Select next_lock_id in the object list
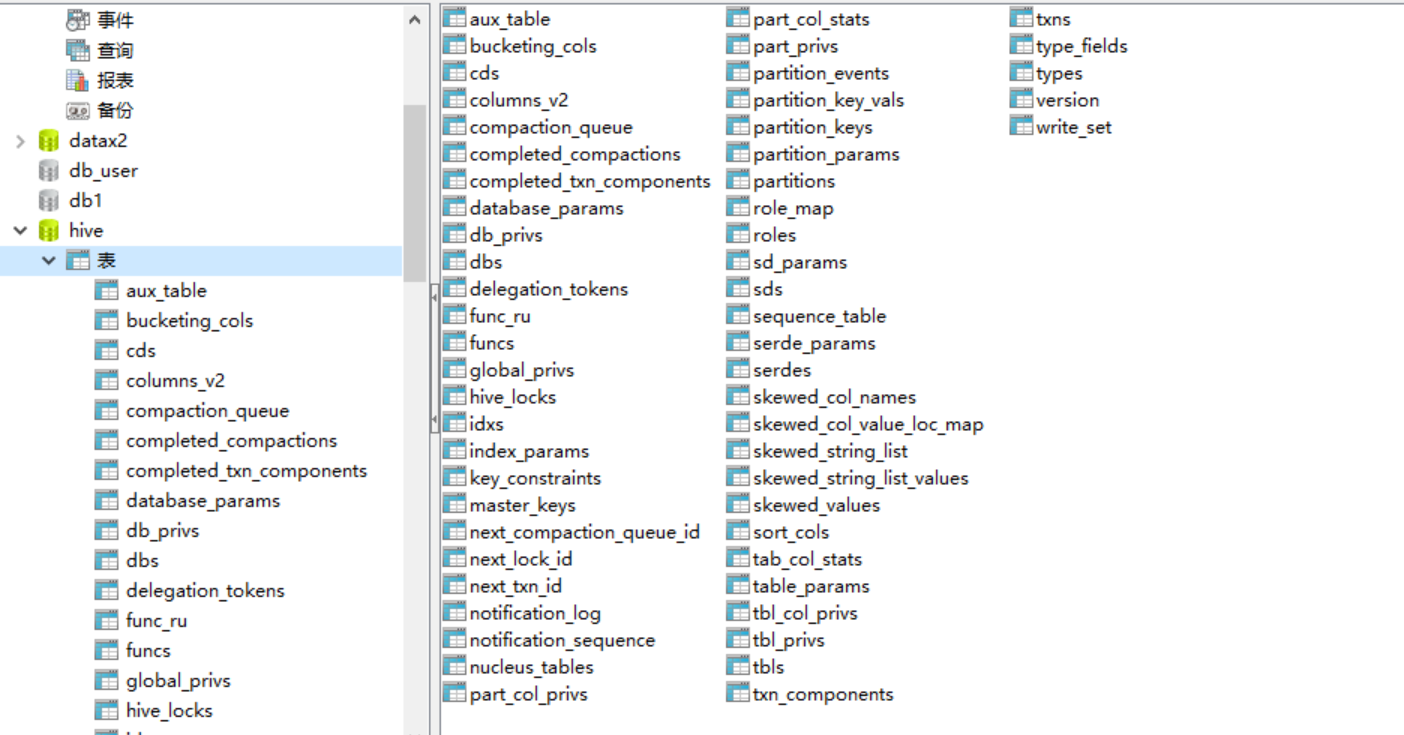The image size is (1404, 735). pos(521,559)
